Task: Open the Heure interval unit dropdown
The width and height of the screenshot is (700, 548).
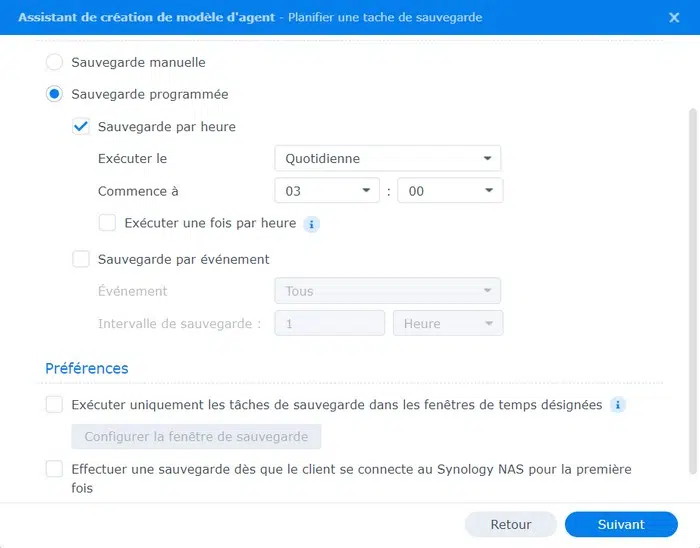Action: (450, 323)
